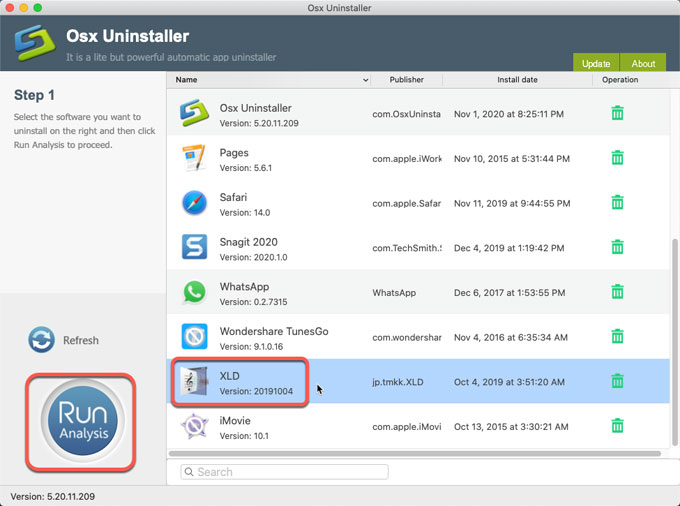Image resolution: width=680 pixels, height=506 pixels.
Task: Click trash icon for Osx Uninstaller row
Action: pyautogui.click(x=618, y=113)
